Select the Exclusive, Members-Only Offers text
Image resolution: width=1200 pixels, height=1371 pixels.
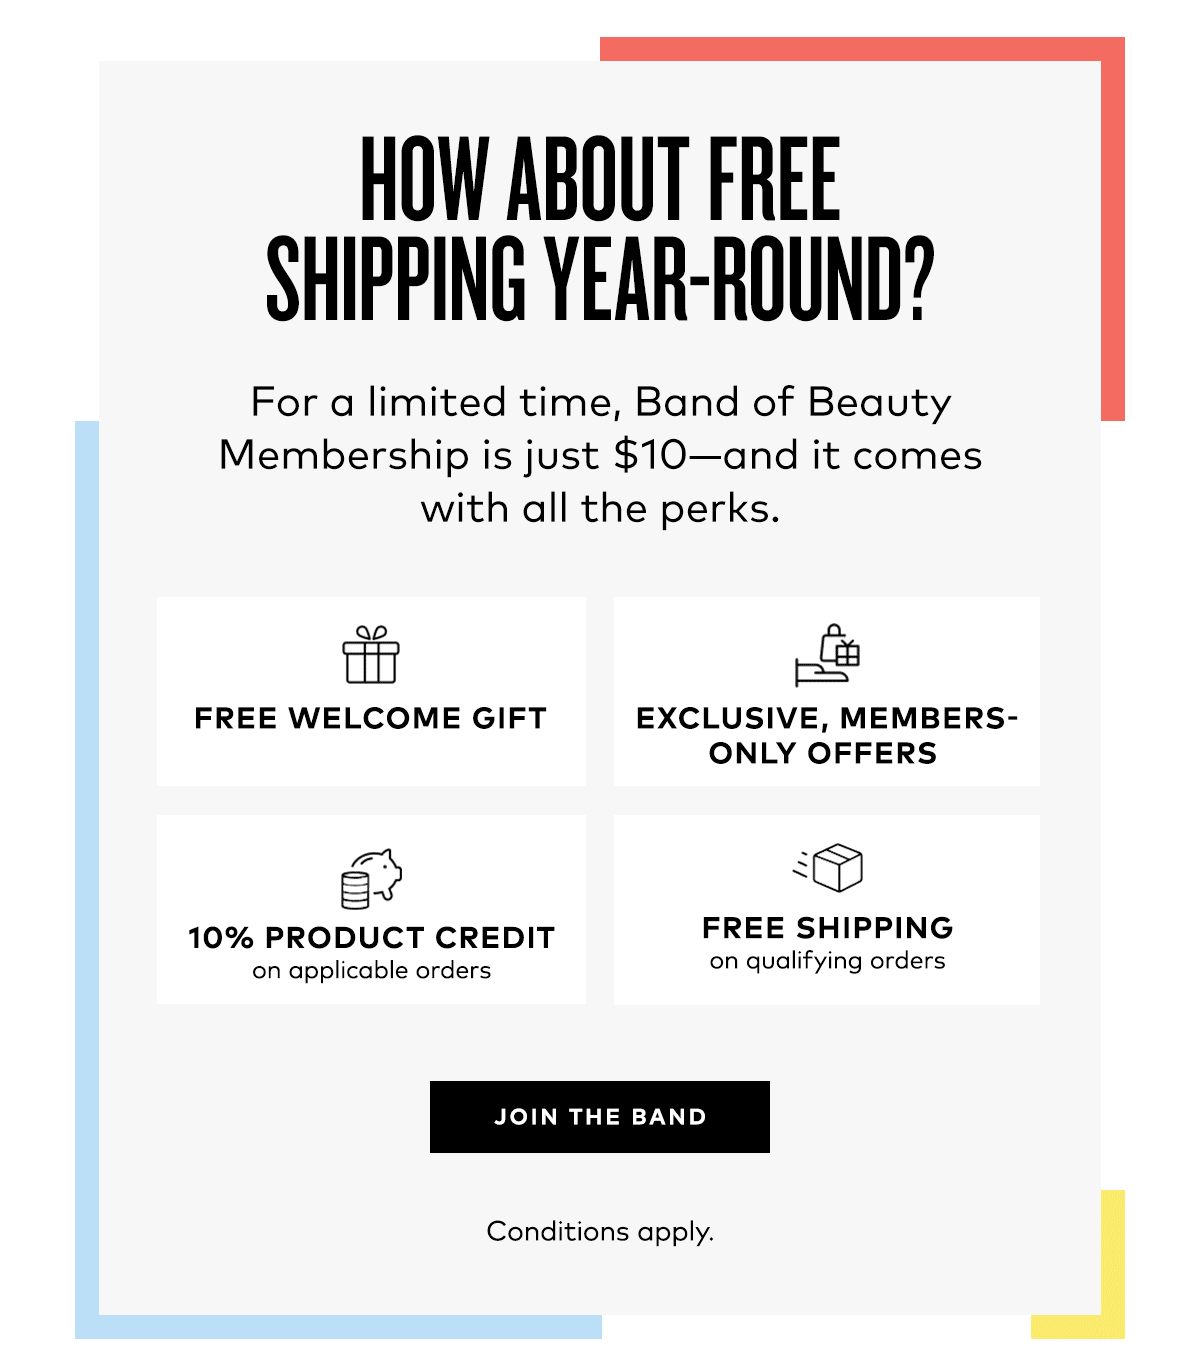[827, 735]
